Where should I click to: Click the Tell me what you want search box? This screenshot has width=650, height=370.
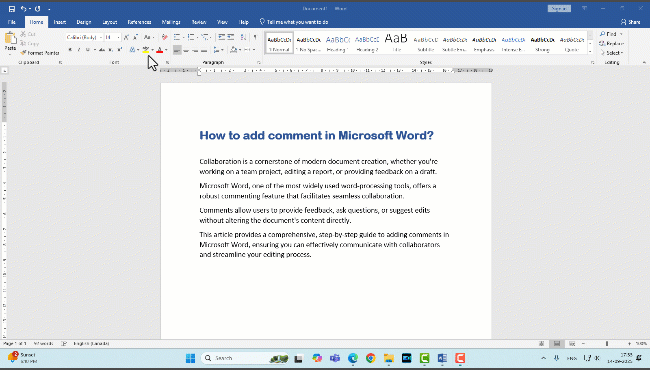(294, 22)
